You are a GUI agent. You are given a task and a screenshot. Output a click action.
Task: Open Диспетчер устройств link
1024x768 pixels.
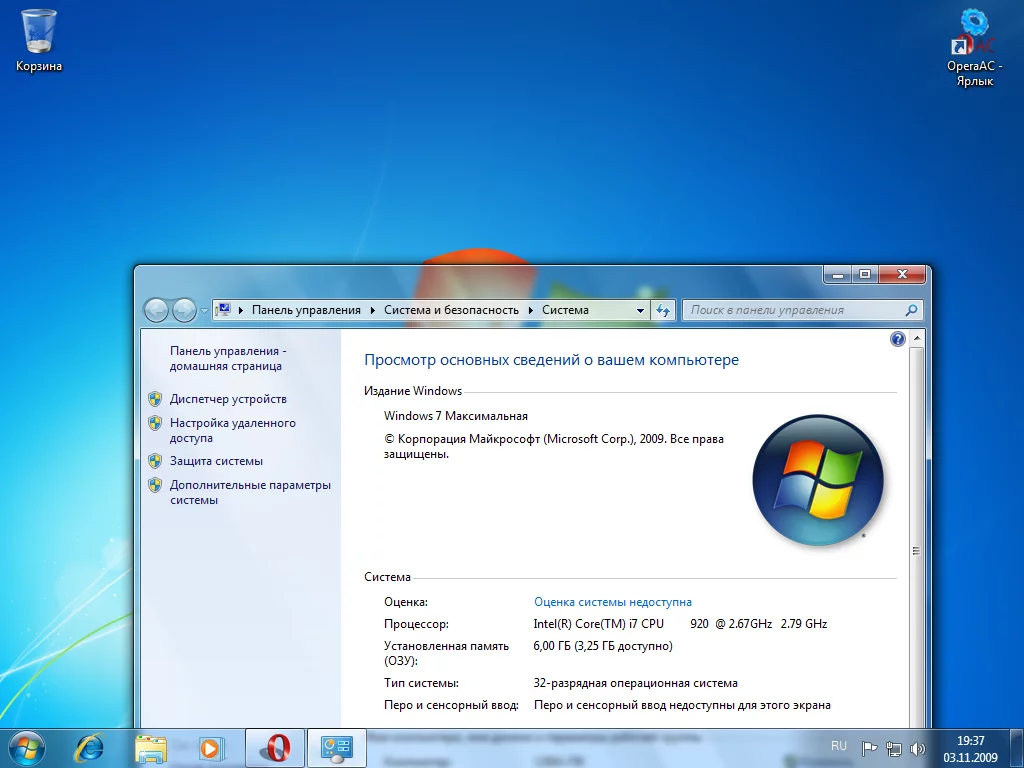coord(228,399)
